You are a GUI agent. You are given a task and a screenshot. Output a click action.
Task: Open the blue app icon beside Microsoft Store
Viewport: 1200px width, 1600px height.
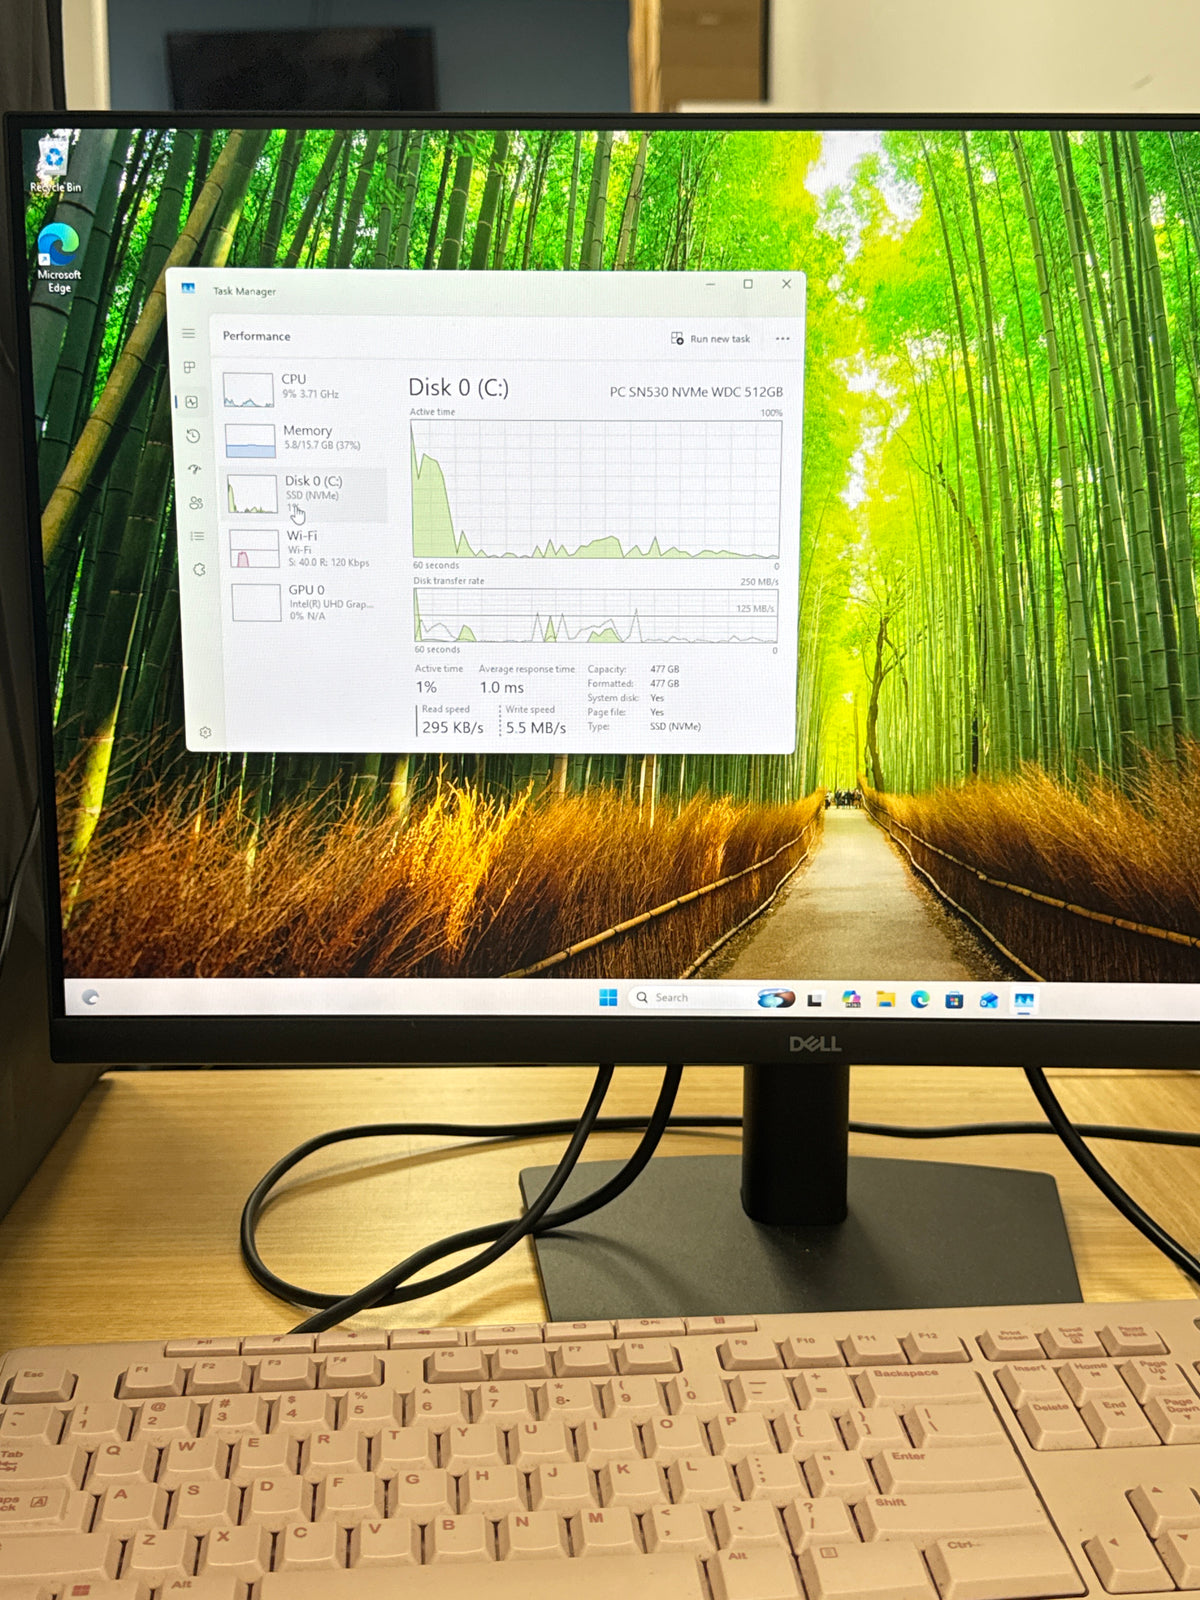coord(989,1000)
